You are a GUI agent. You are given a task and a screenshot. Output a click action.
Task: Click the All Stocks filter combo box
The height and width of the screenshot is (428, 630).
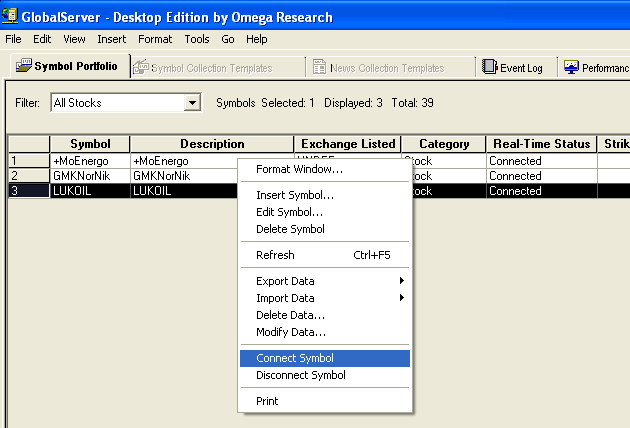[126, 103]
